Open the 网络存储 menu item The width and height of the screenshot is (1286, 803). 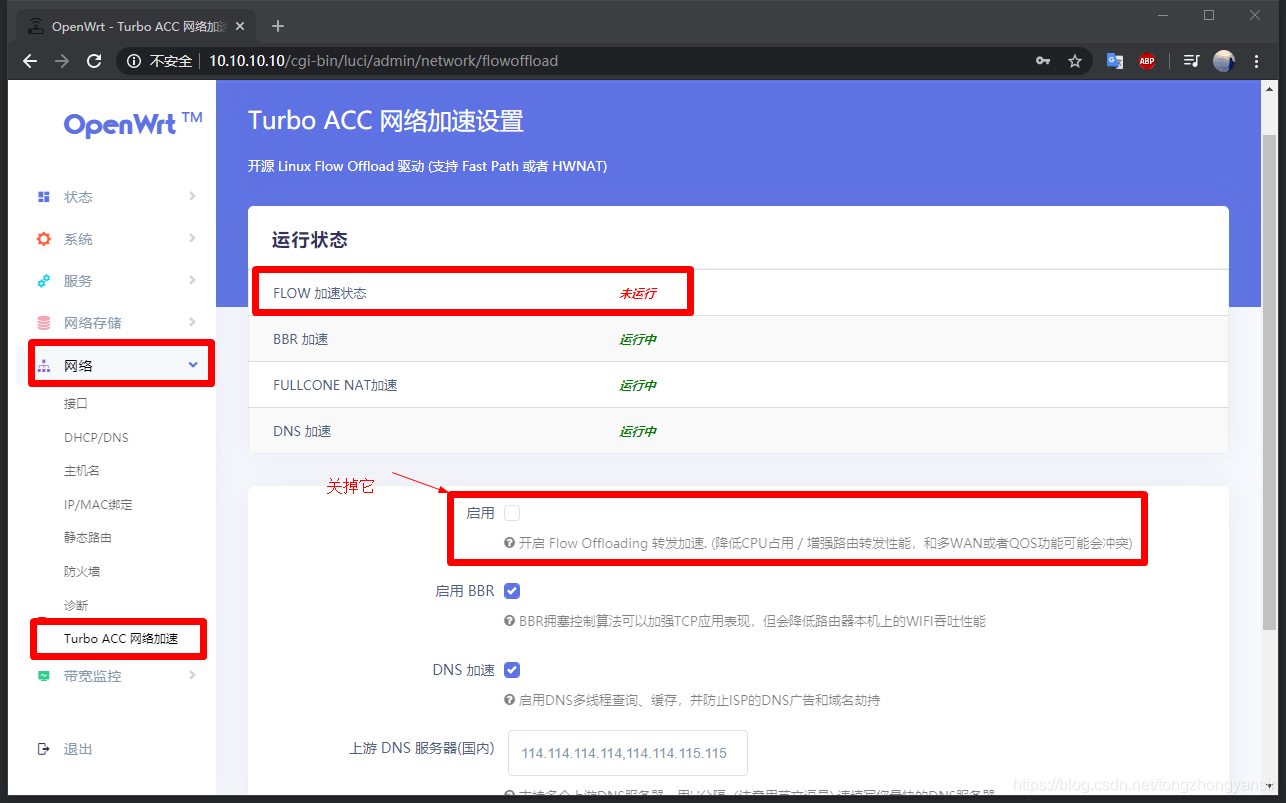[93, 323]
